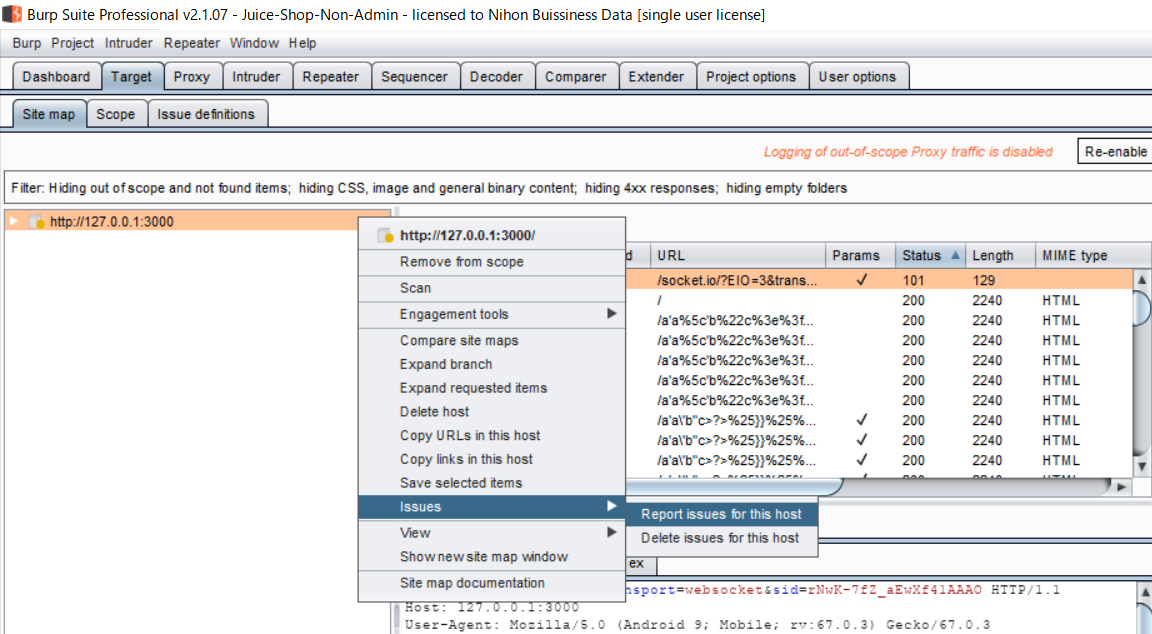Open the Help menu
1152x634 pixels.
[x=302, y=43]
